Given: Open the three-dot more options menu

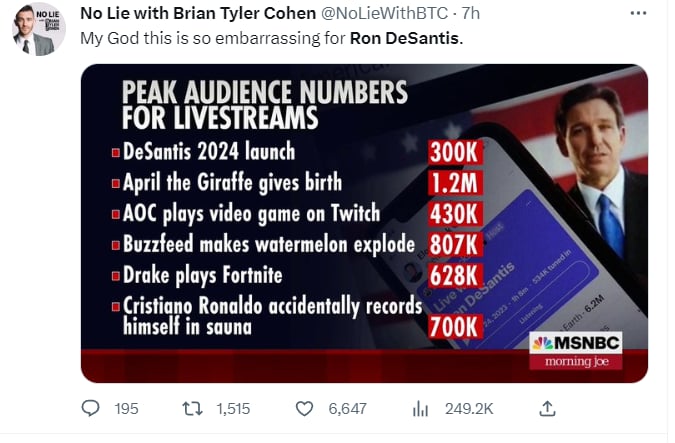Looking at the screenshot, I should click(638, 13).
